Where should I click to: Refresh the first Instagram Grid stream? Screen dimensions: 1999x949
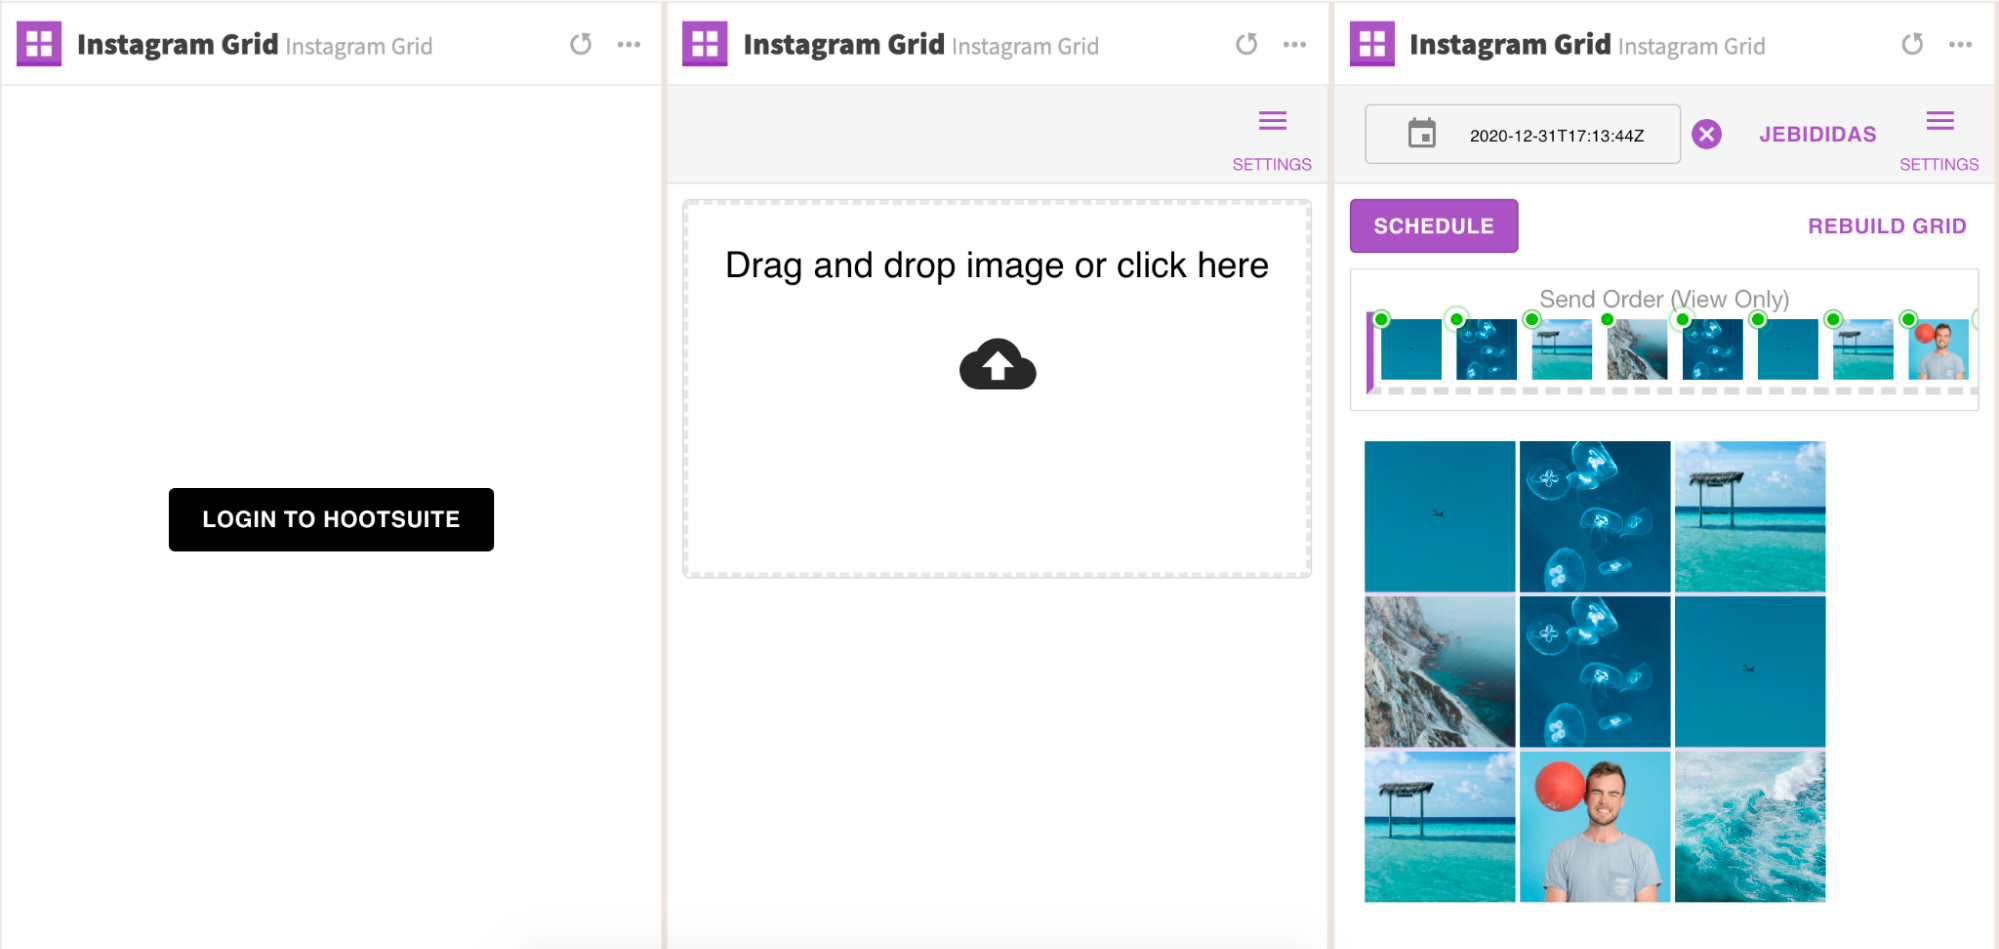(581, 44)
